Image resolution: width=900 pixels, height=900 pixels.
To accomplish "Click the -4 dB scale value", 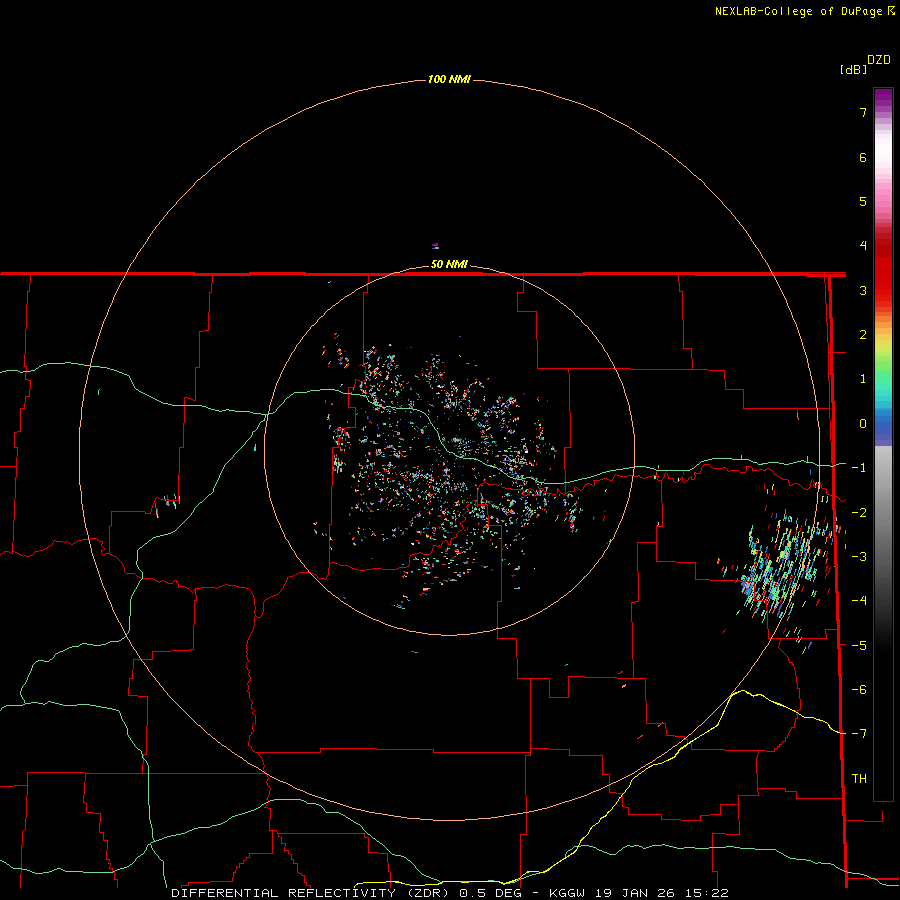I will [x=859, y=601].
